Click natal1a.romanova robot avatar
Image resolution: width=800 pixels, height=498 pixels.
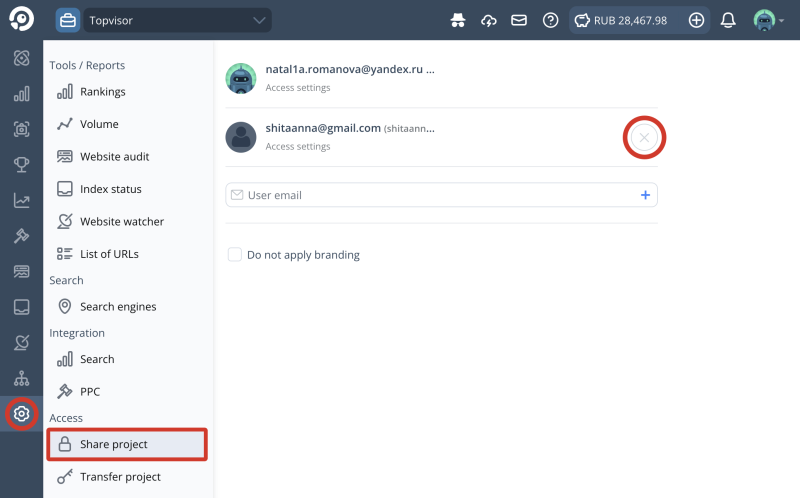(x=241, y=78)
